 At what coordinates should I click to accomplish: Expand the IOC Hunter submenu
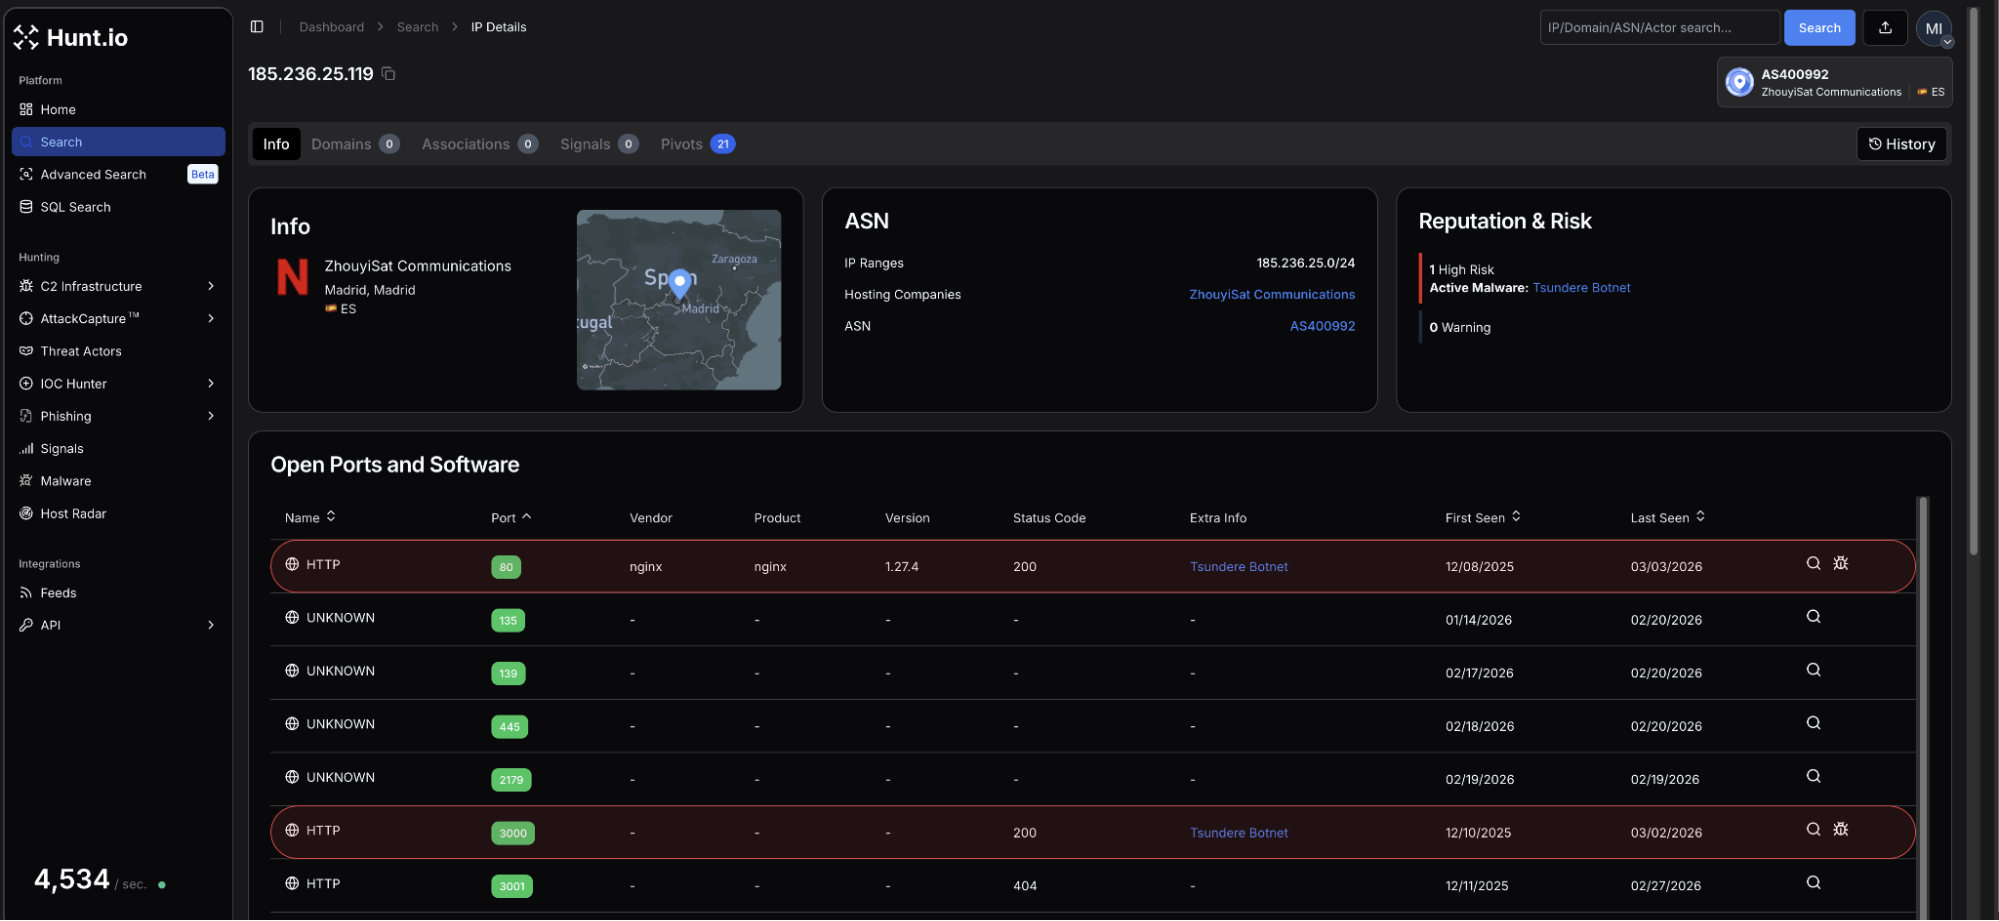click(210, 384)
